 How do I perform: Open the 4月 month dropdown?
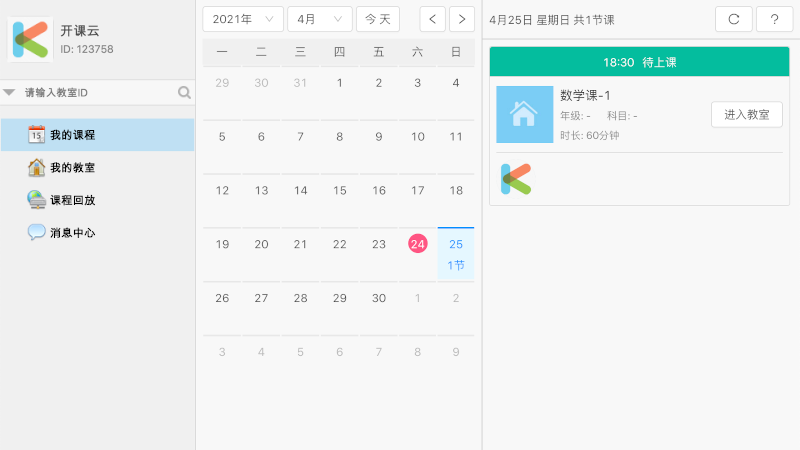pyautogui.click(x=319, y=19)
